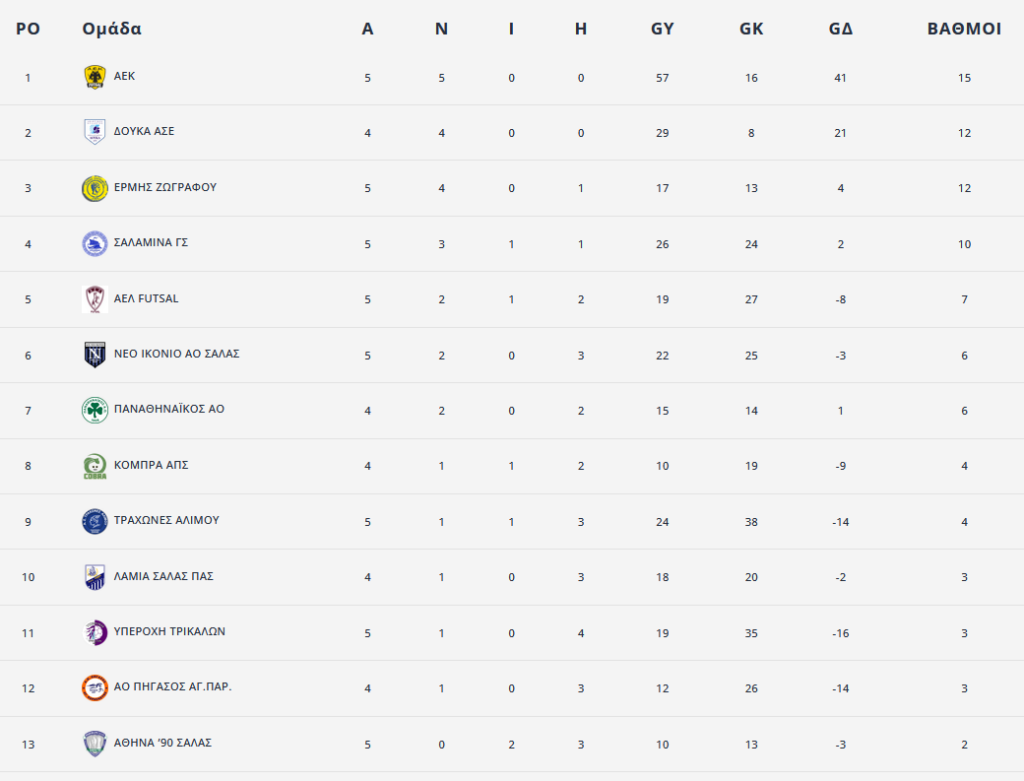Select the GΔ column header
The image size is (1024, 781).
(840, 29)
